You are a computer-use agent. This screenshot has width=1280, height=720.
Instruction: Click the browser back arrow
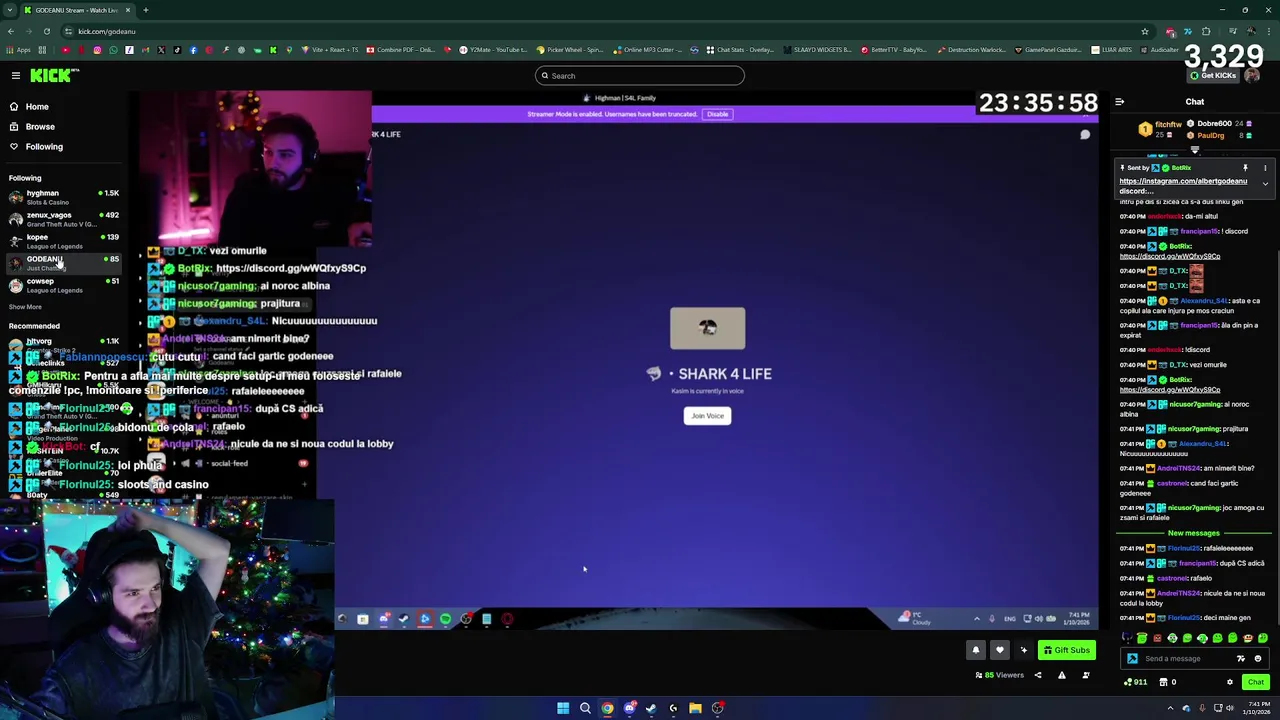click(10, 31)
